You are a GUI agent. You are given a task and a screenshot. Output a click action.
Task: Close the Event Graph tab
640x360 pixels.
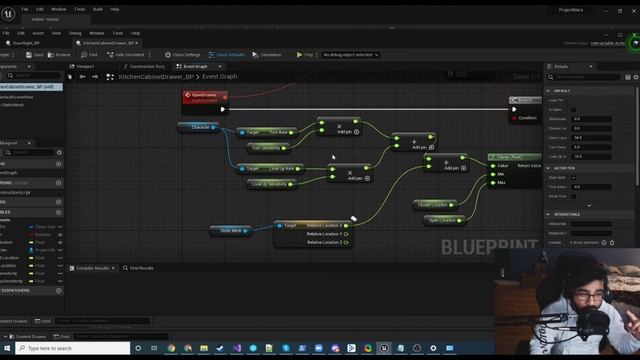click(220, 67)
